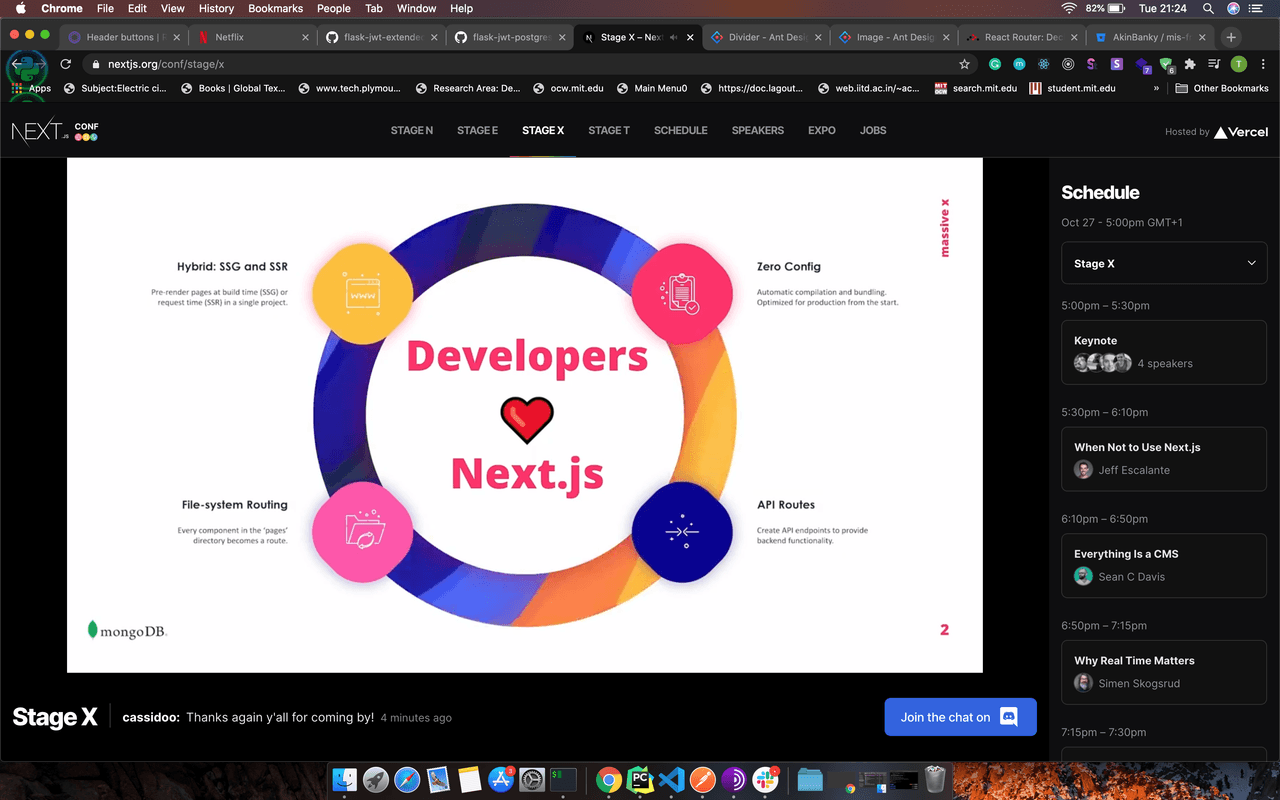
Task: Switch to the flask-jwt-extended GitHub tab
Action: [x=381, y=37]
